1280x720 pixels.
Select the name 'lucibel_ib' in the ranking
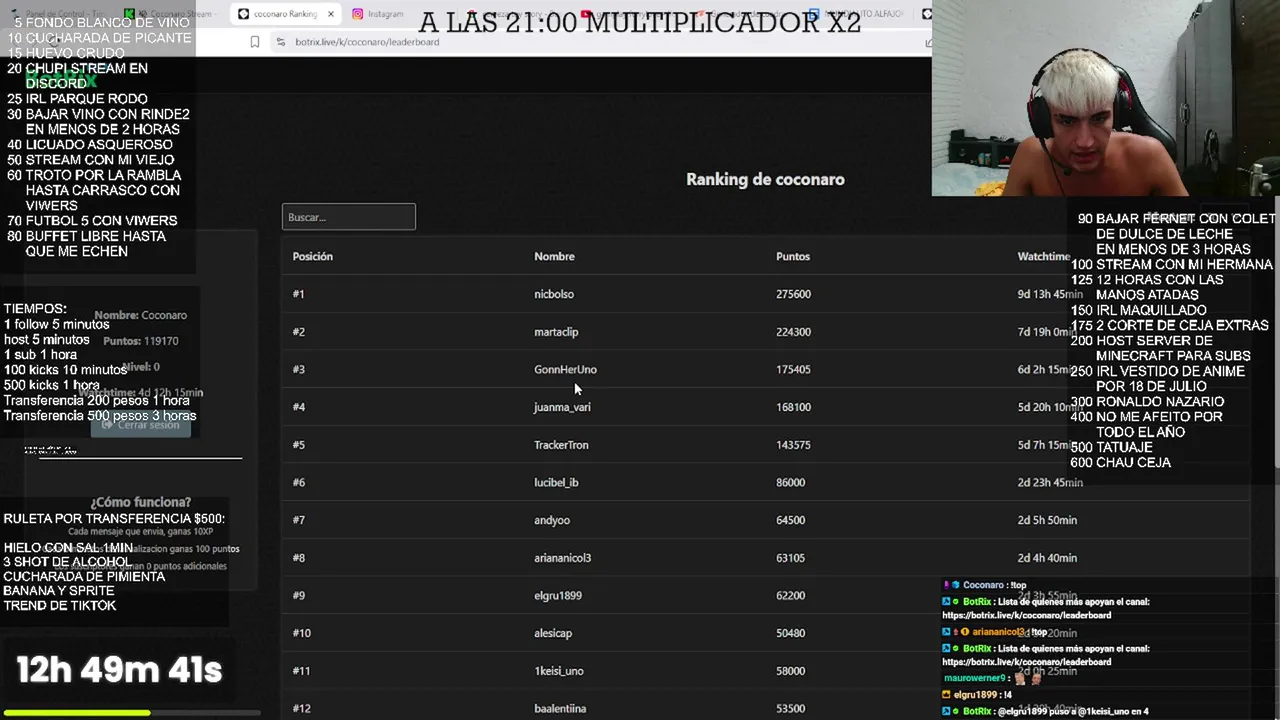(x=556, y=483)
